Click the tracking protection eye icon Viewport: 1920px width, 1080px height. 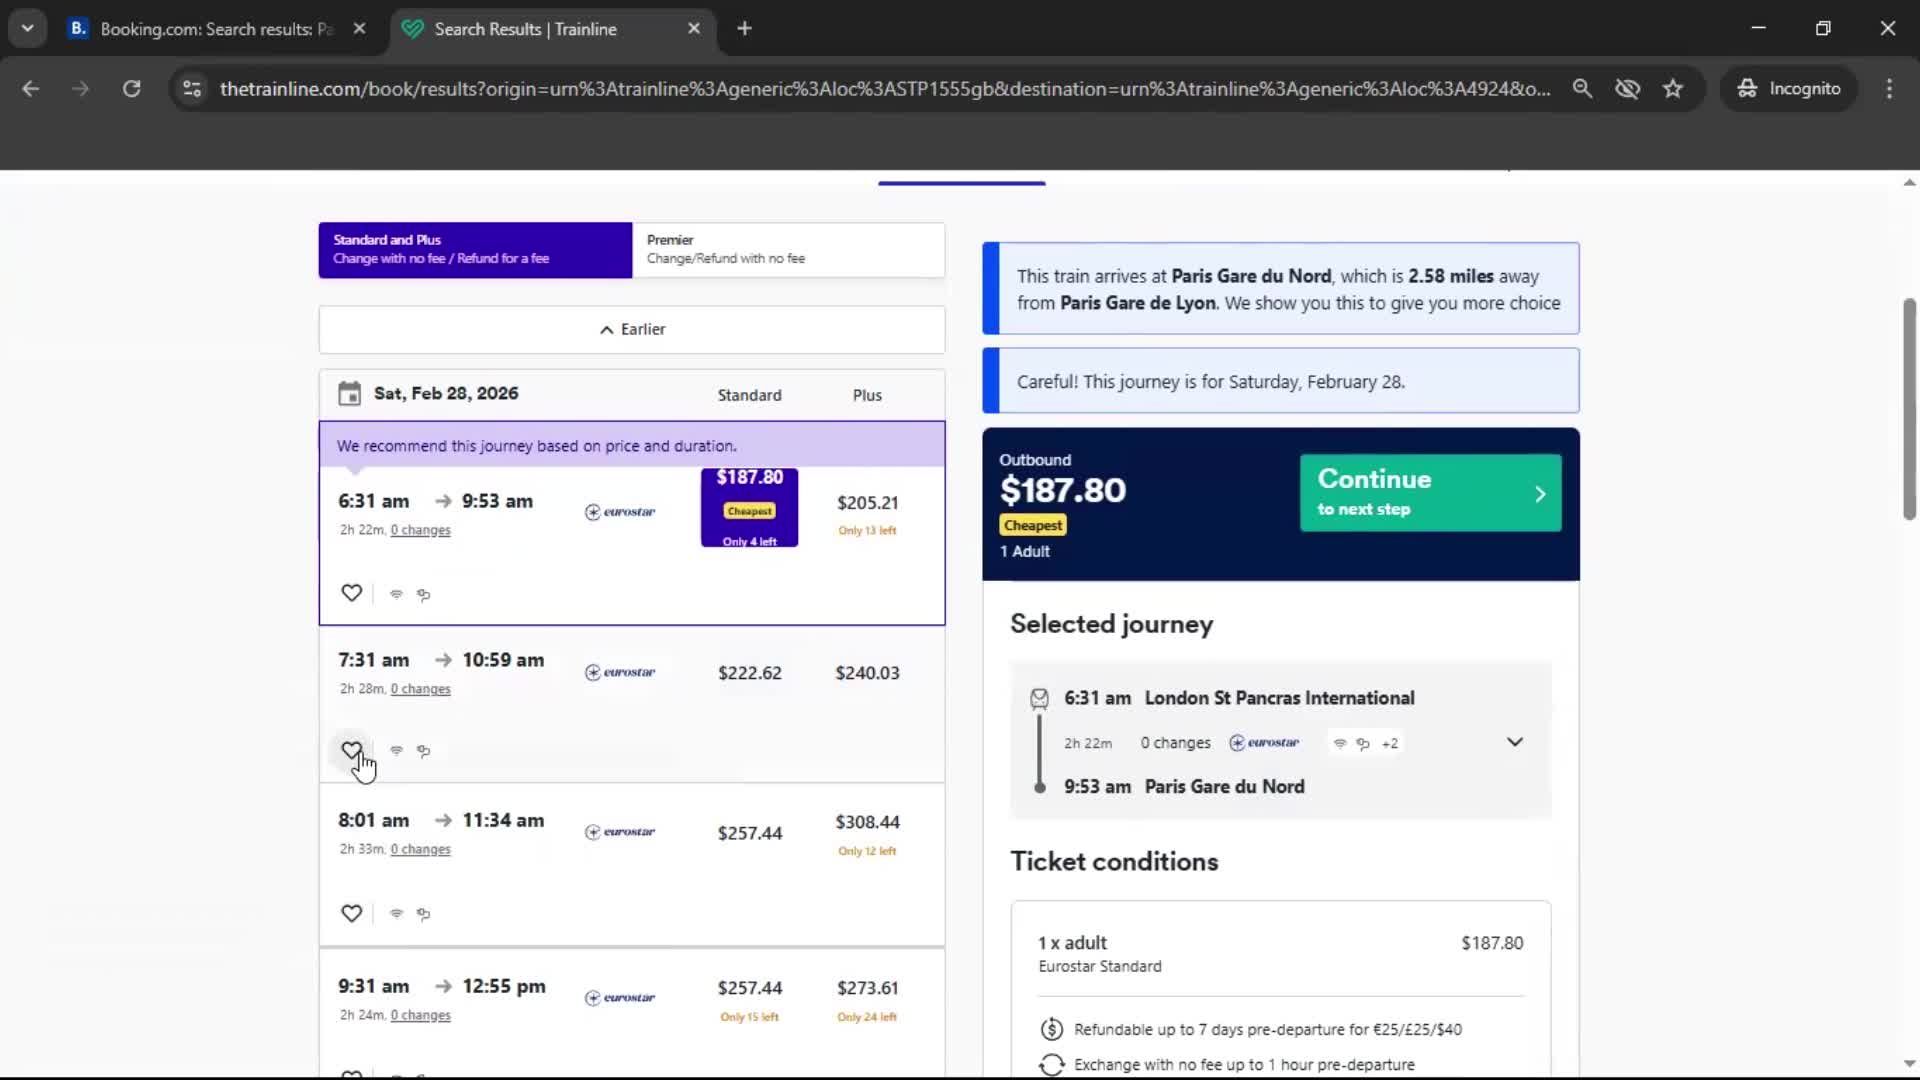[1627, 88]
